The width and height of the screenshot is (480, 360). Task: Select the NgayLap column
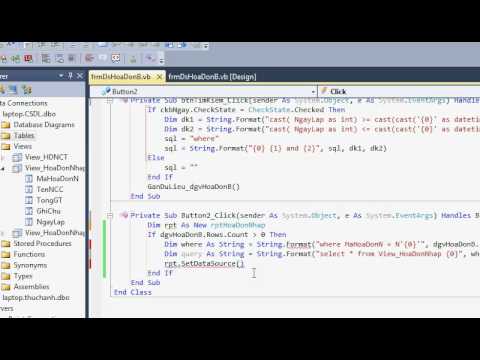tap(51, 222)
